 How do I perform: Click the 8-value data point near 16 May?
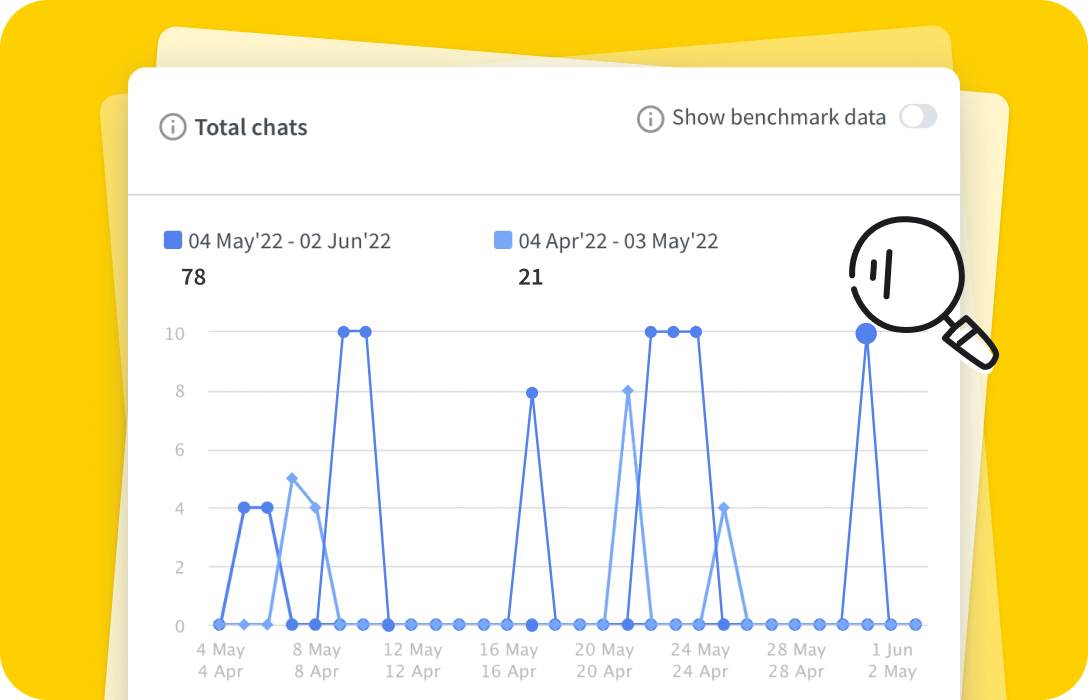(530, 391)
